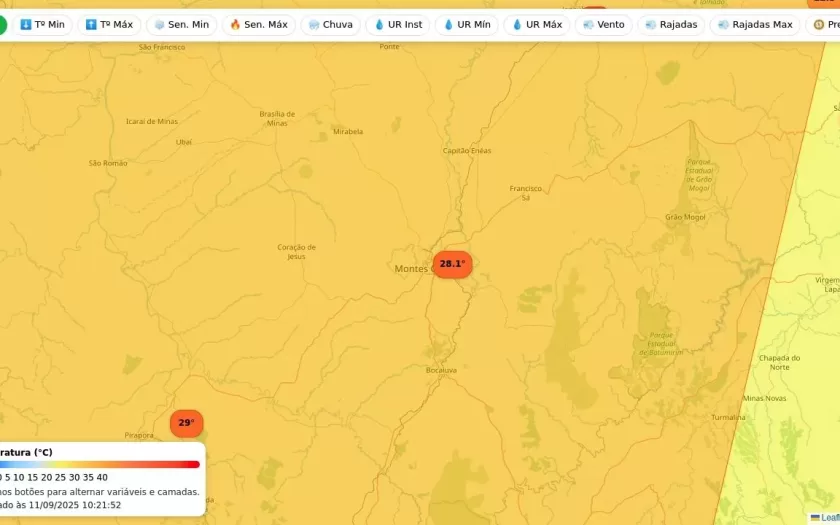Select the Tº Min layer button

(x=42, y=25)
